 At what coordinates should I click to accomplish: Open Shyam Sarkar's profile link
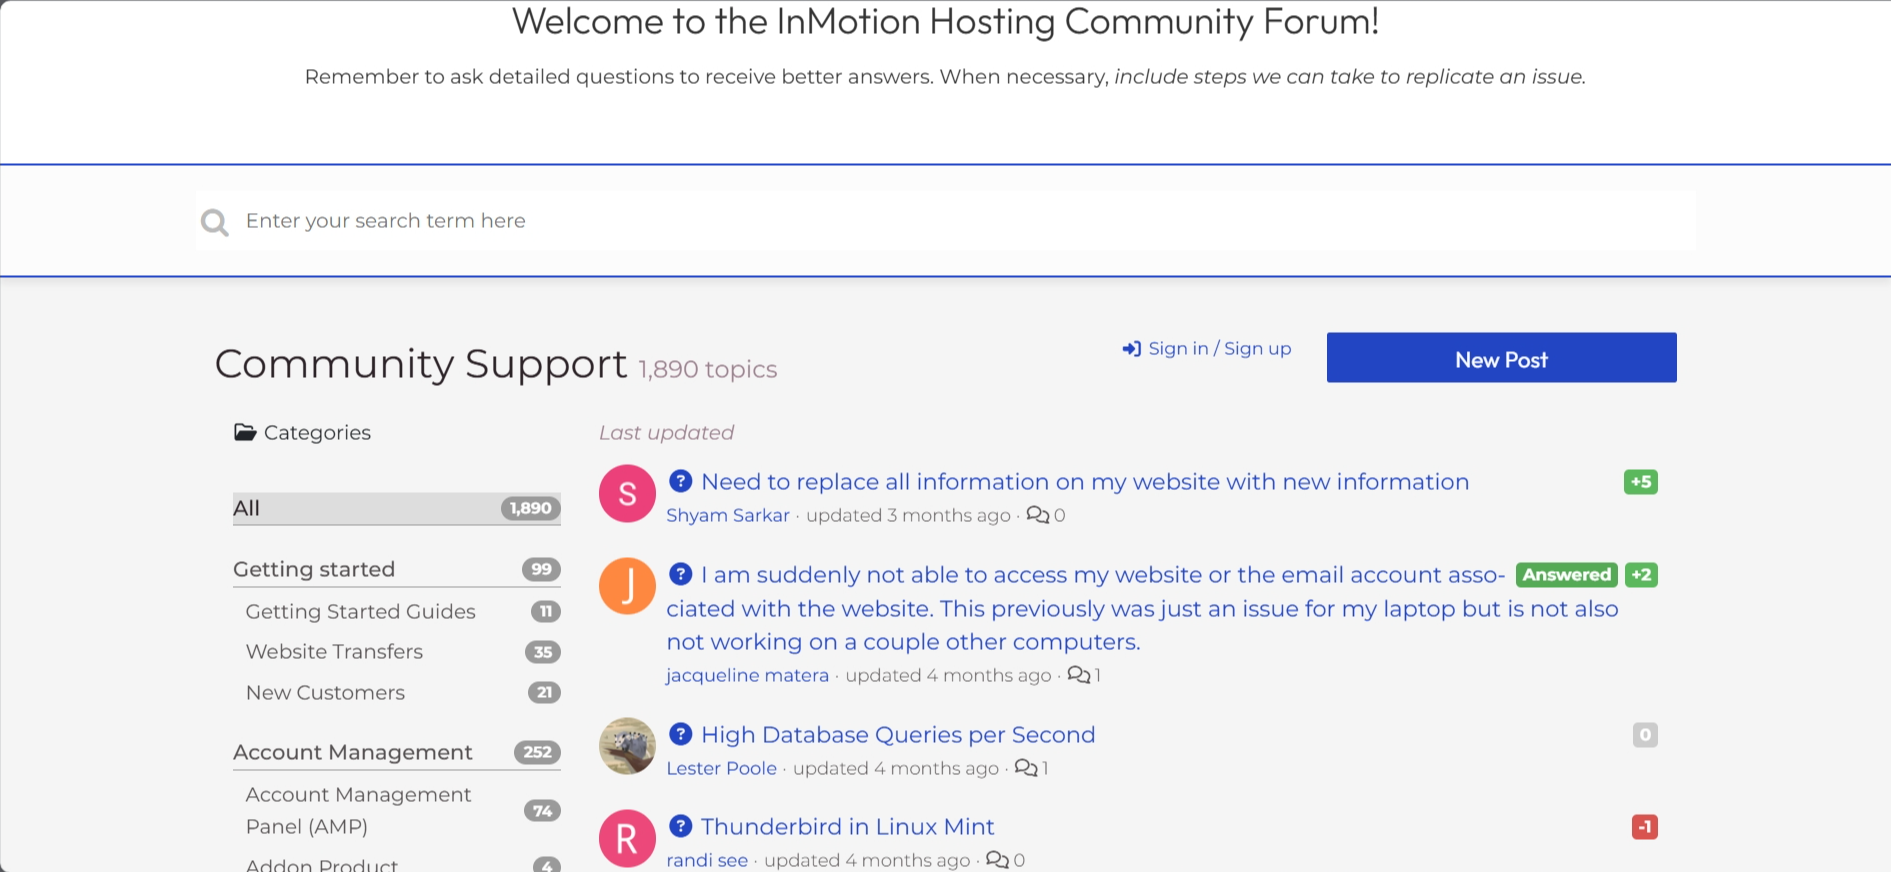tap(728, 515)
